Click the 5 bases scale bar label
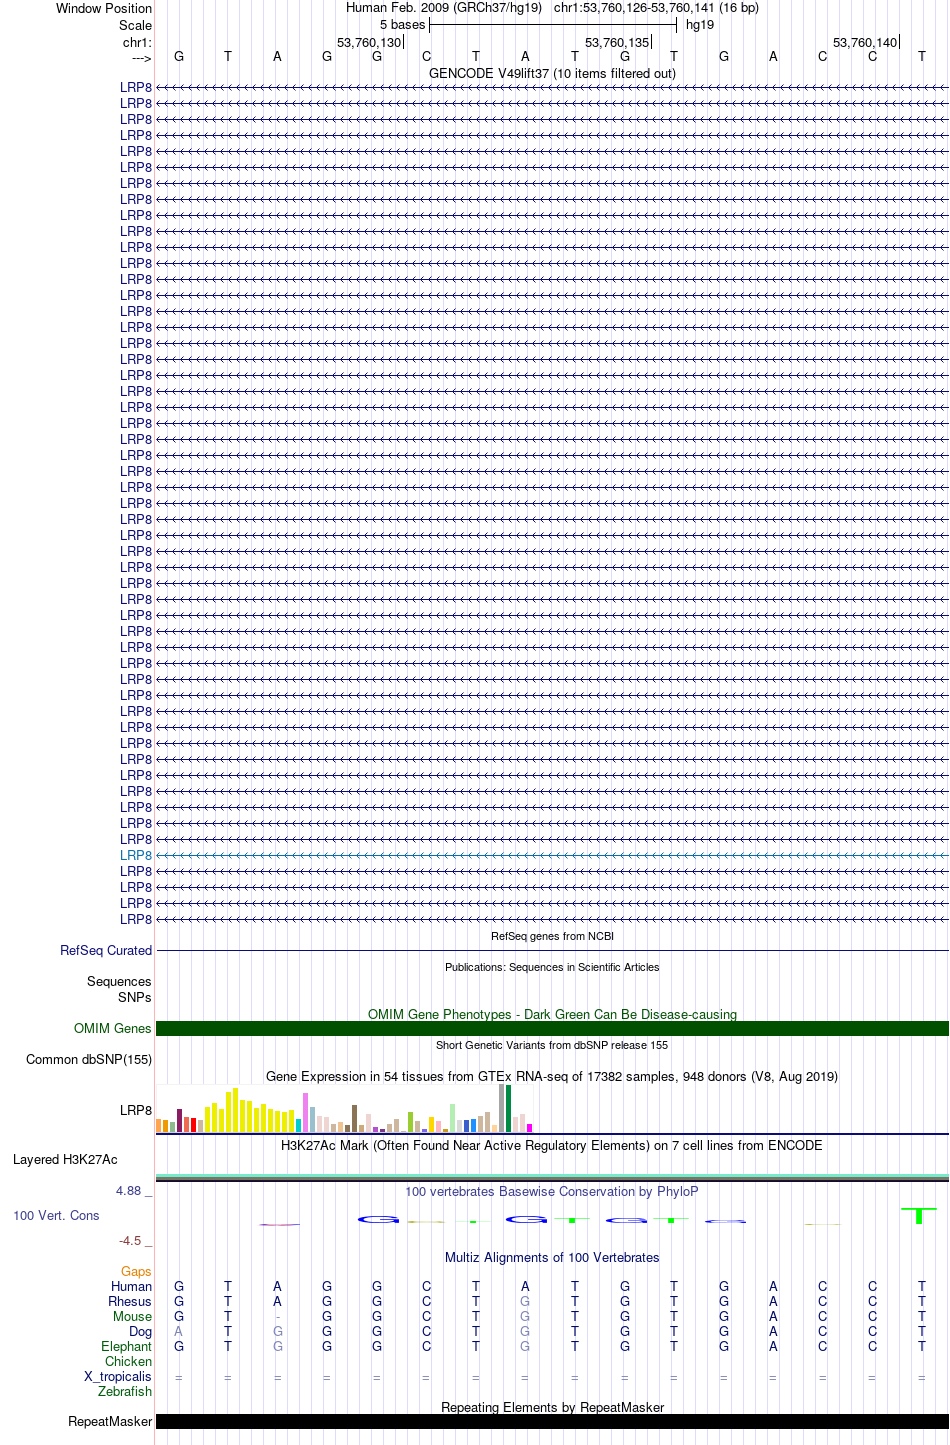Image resolution: width=950 pixels, height=1445 pixels. (402, 25)
